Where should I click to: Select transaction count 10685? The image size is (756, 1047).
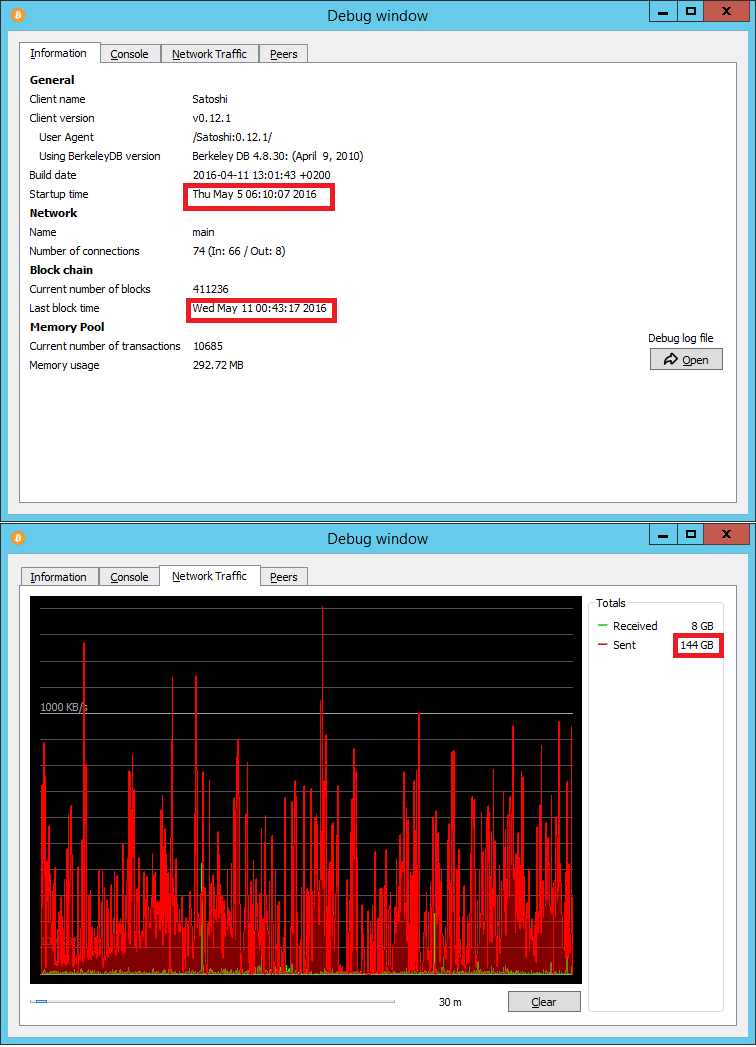pos(208,347)
